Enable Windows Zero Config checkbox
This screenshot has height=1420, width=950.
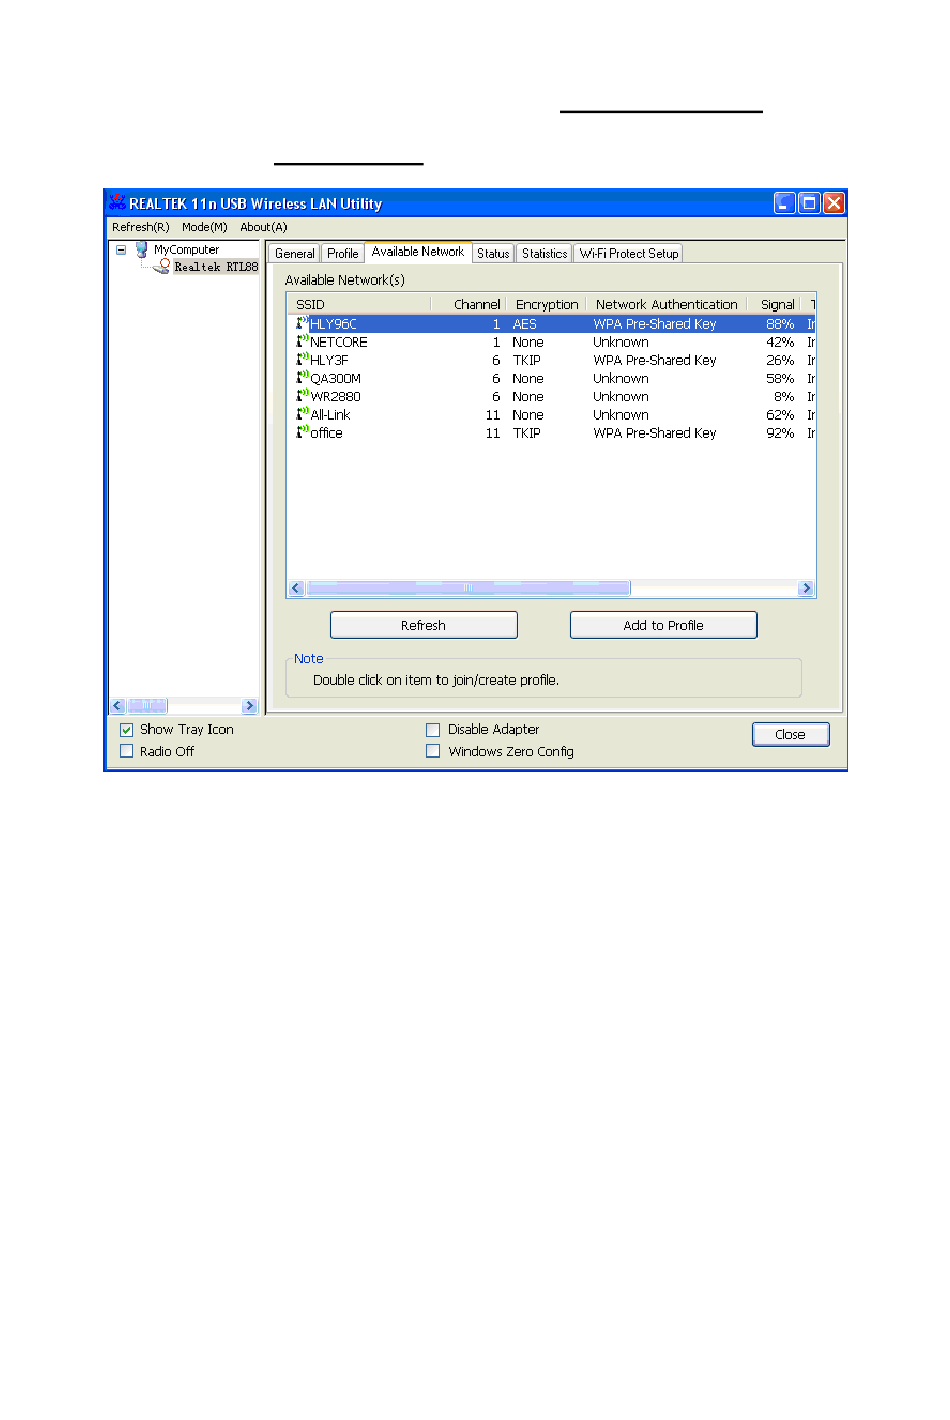(x=433, y=751)
